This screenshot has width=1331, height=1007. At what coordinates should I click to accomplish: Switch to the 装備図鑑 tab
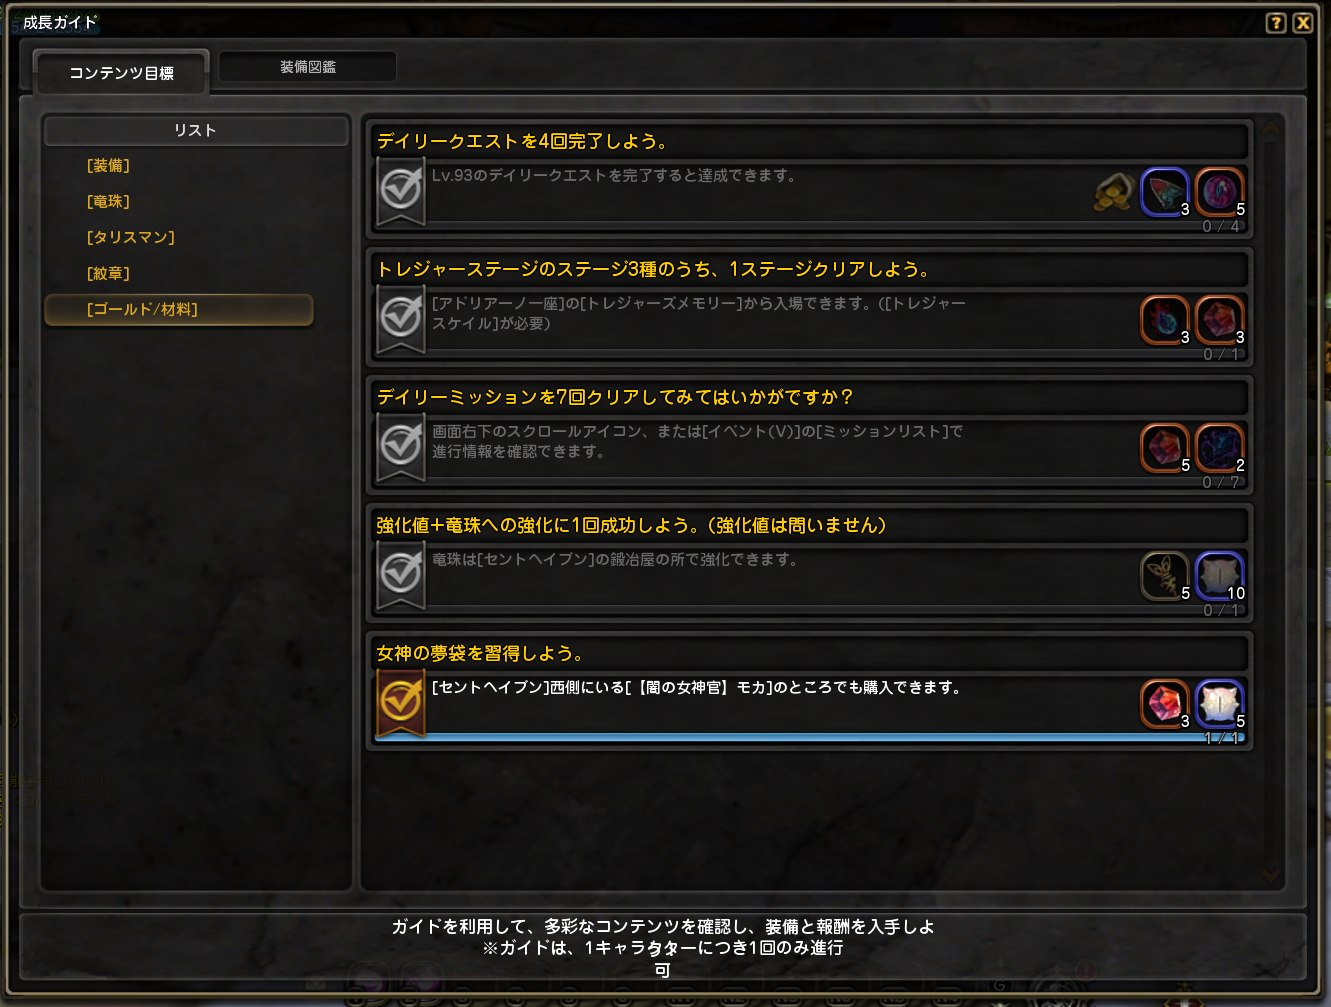[308, 67]
